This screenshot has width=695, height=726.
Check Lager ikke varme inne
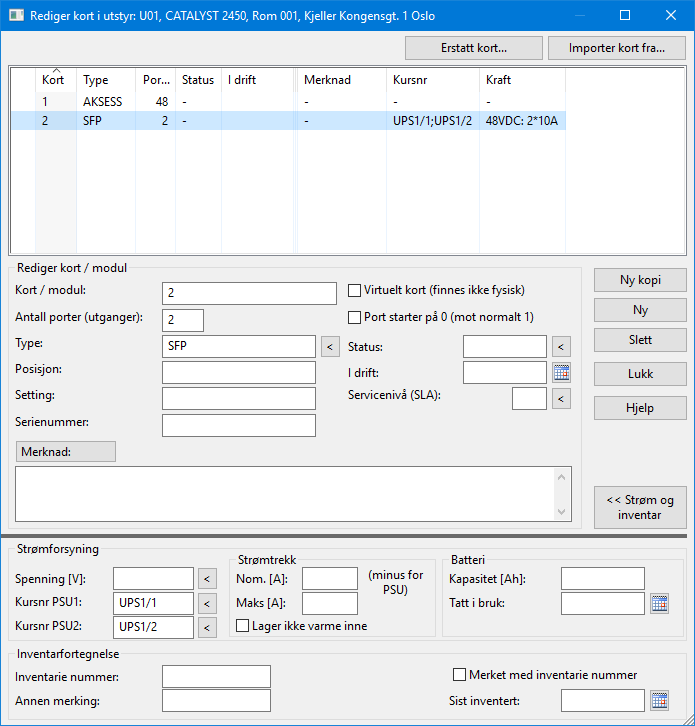(243, 626)
